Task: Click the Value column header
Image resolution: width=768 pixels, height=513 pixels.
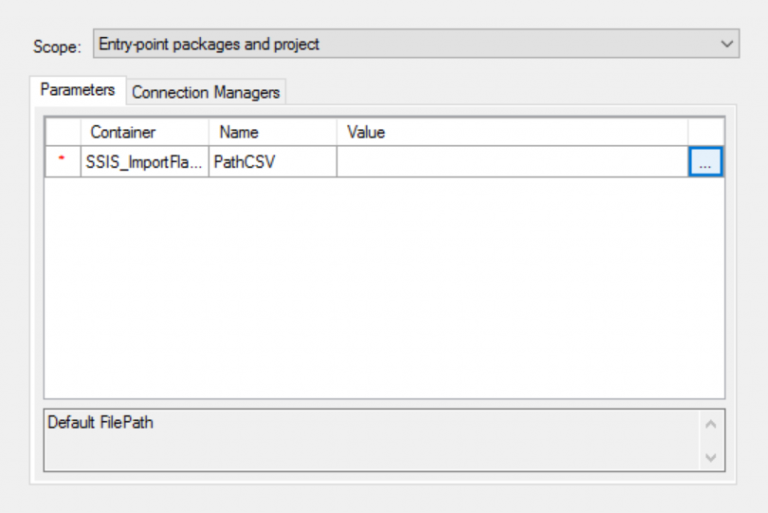Action: pos(511,132)
